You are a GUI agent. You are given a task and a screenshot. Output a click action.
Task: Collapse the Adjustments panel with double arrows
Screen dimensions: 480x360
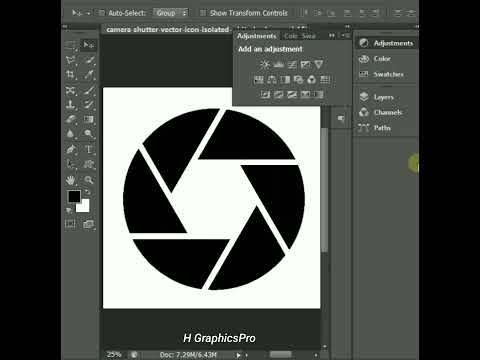click(332, 35)
